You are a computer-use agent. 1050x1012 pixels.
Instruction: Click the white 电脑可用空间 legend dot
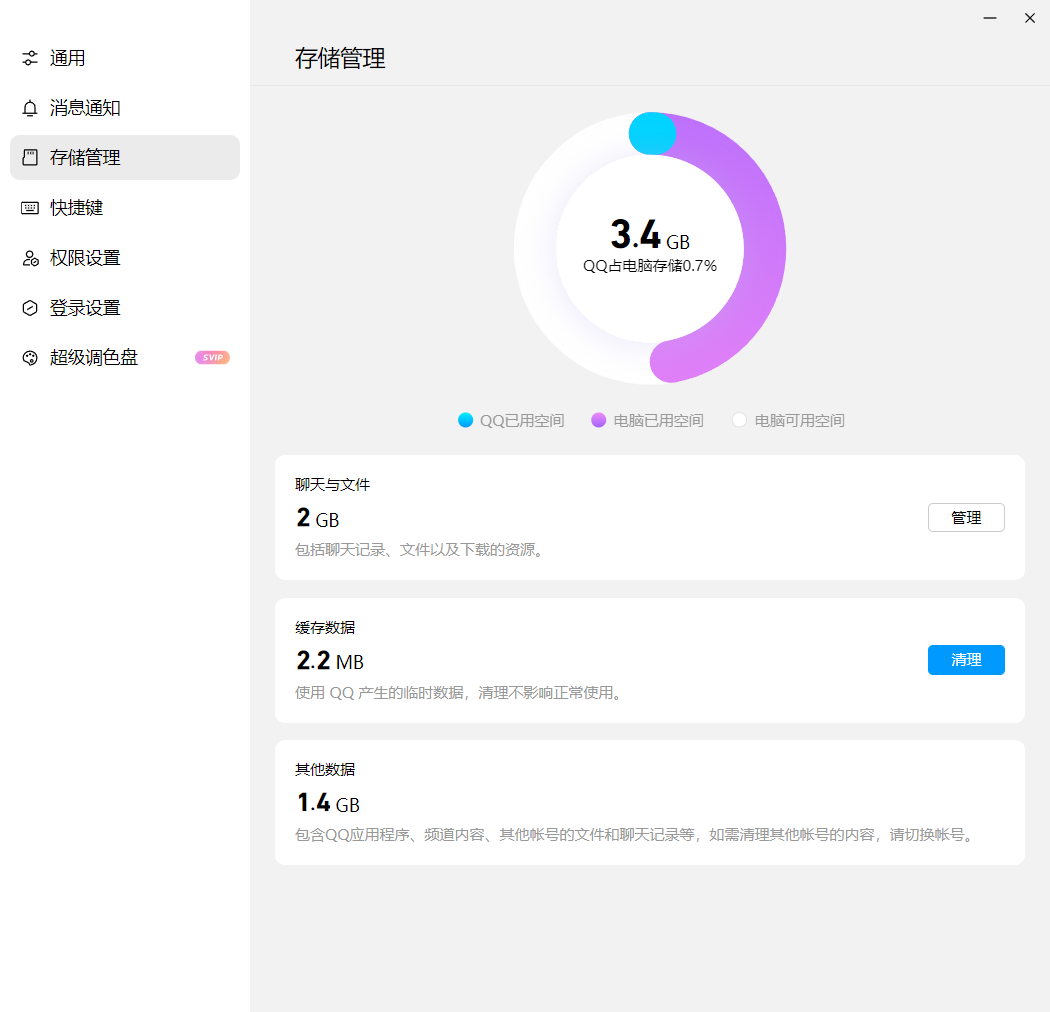739,420
